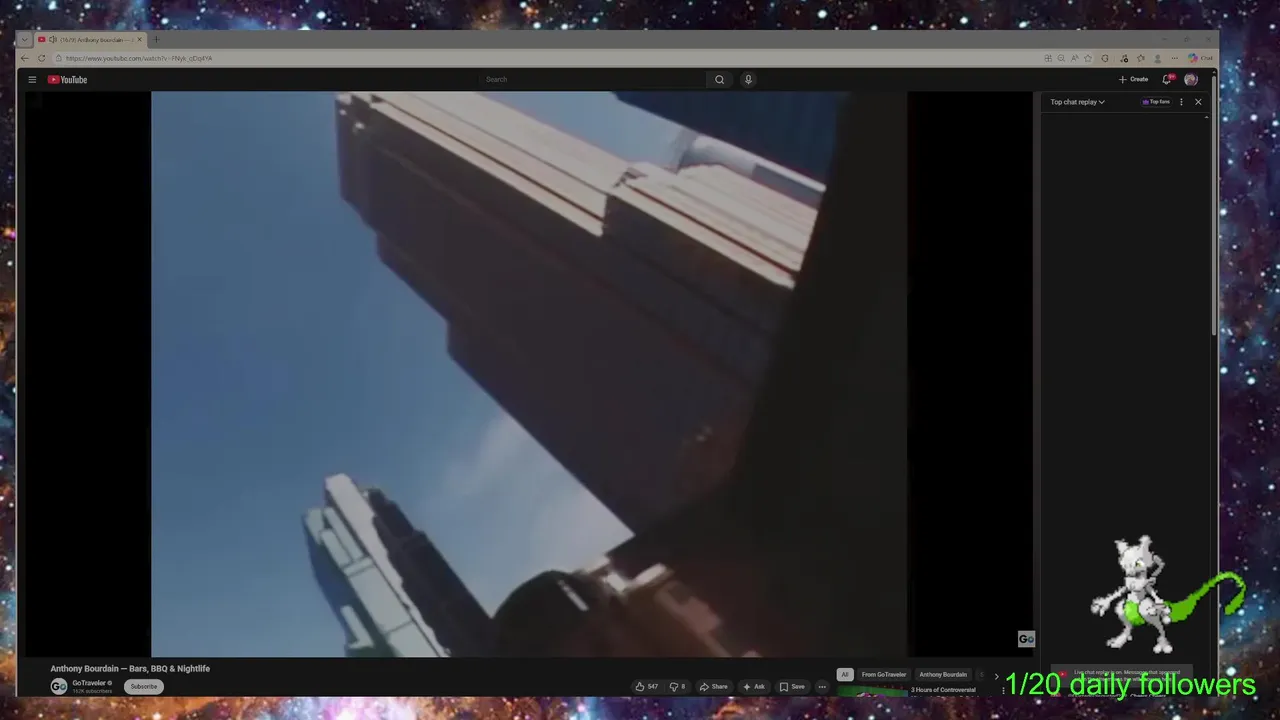Image resolution: width=1280 pixels, height=720 pixels.
Task: Open the GoTraveler channel avatar
Action: (x=59, y=686)
